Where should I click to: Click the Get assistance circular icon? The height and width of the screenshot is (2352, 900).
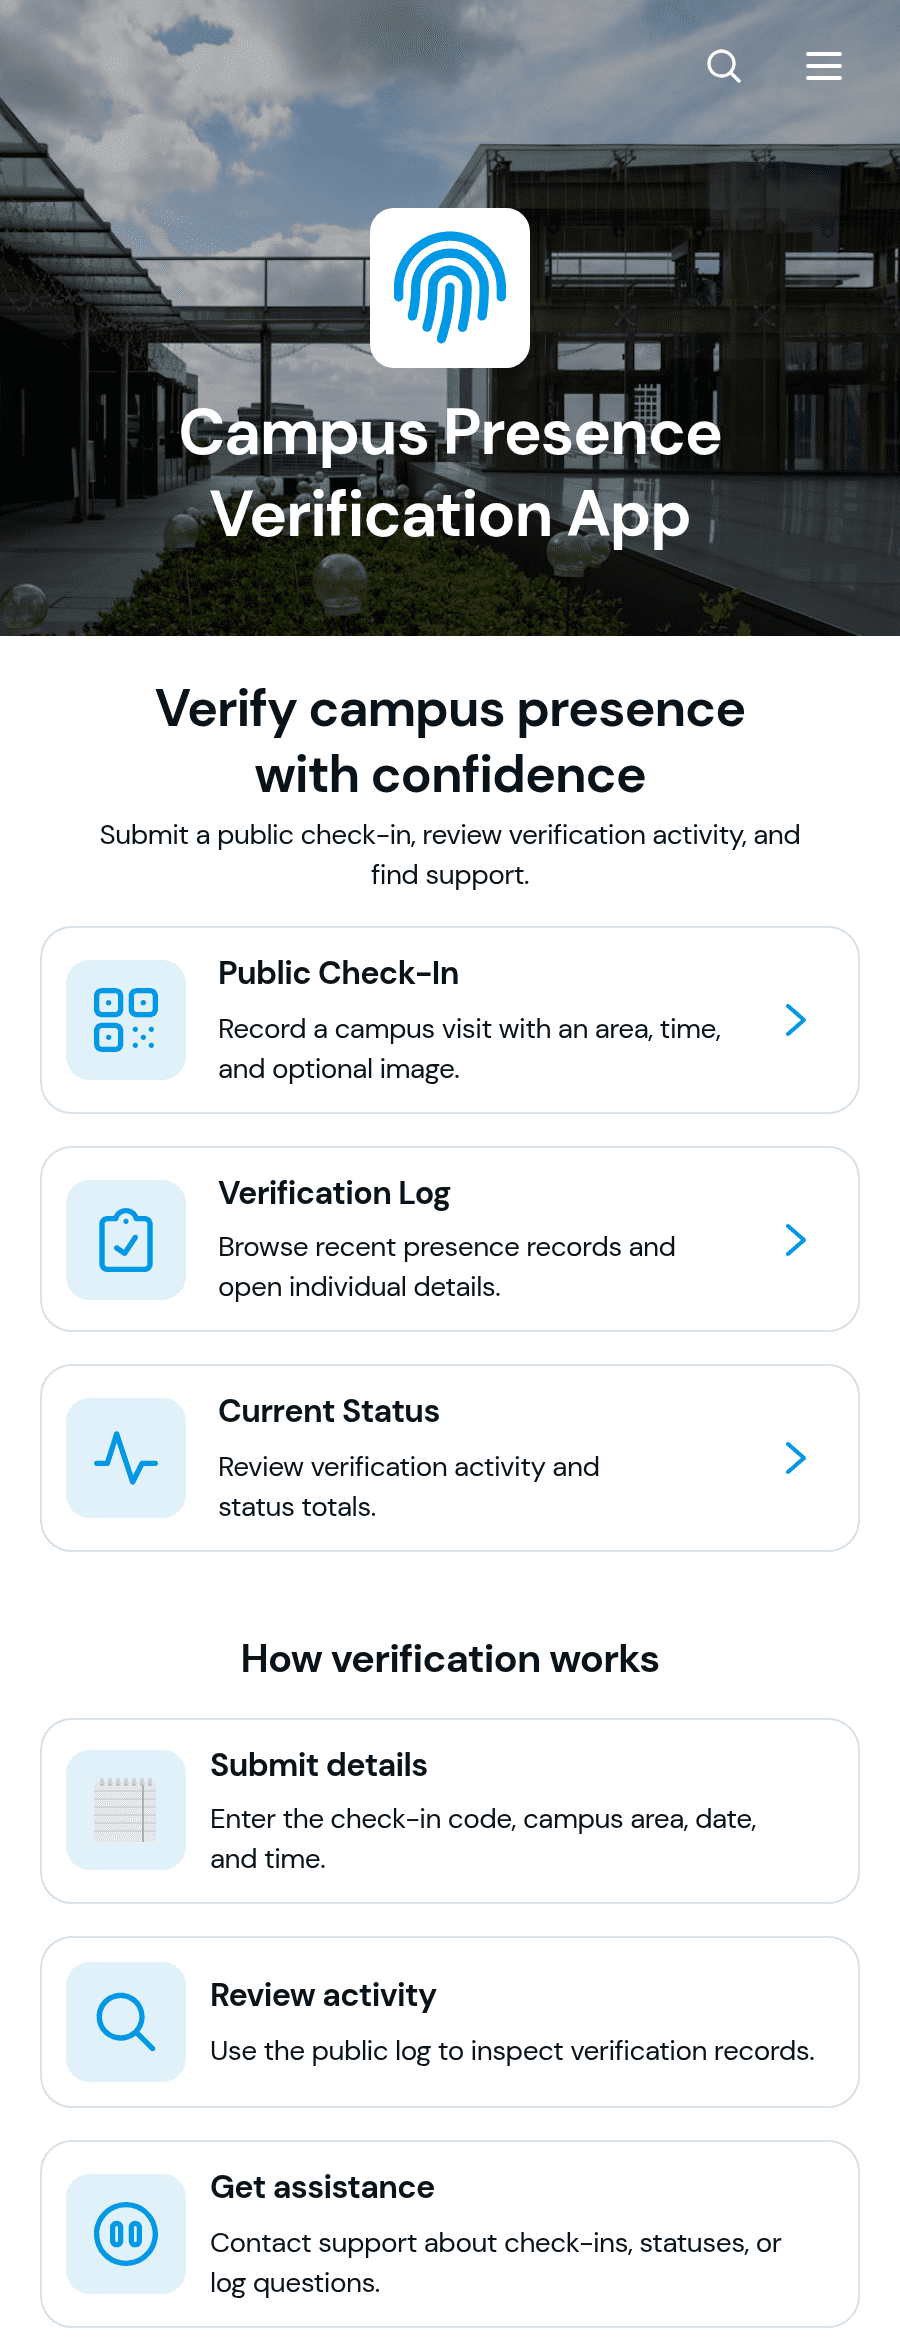coord(126,2234)
